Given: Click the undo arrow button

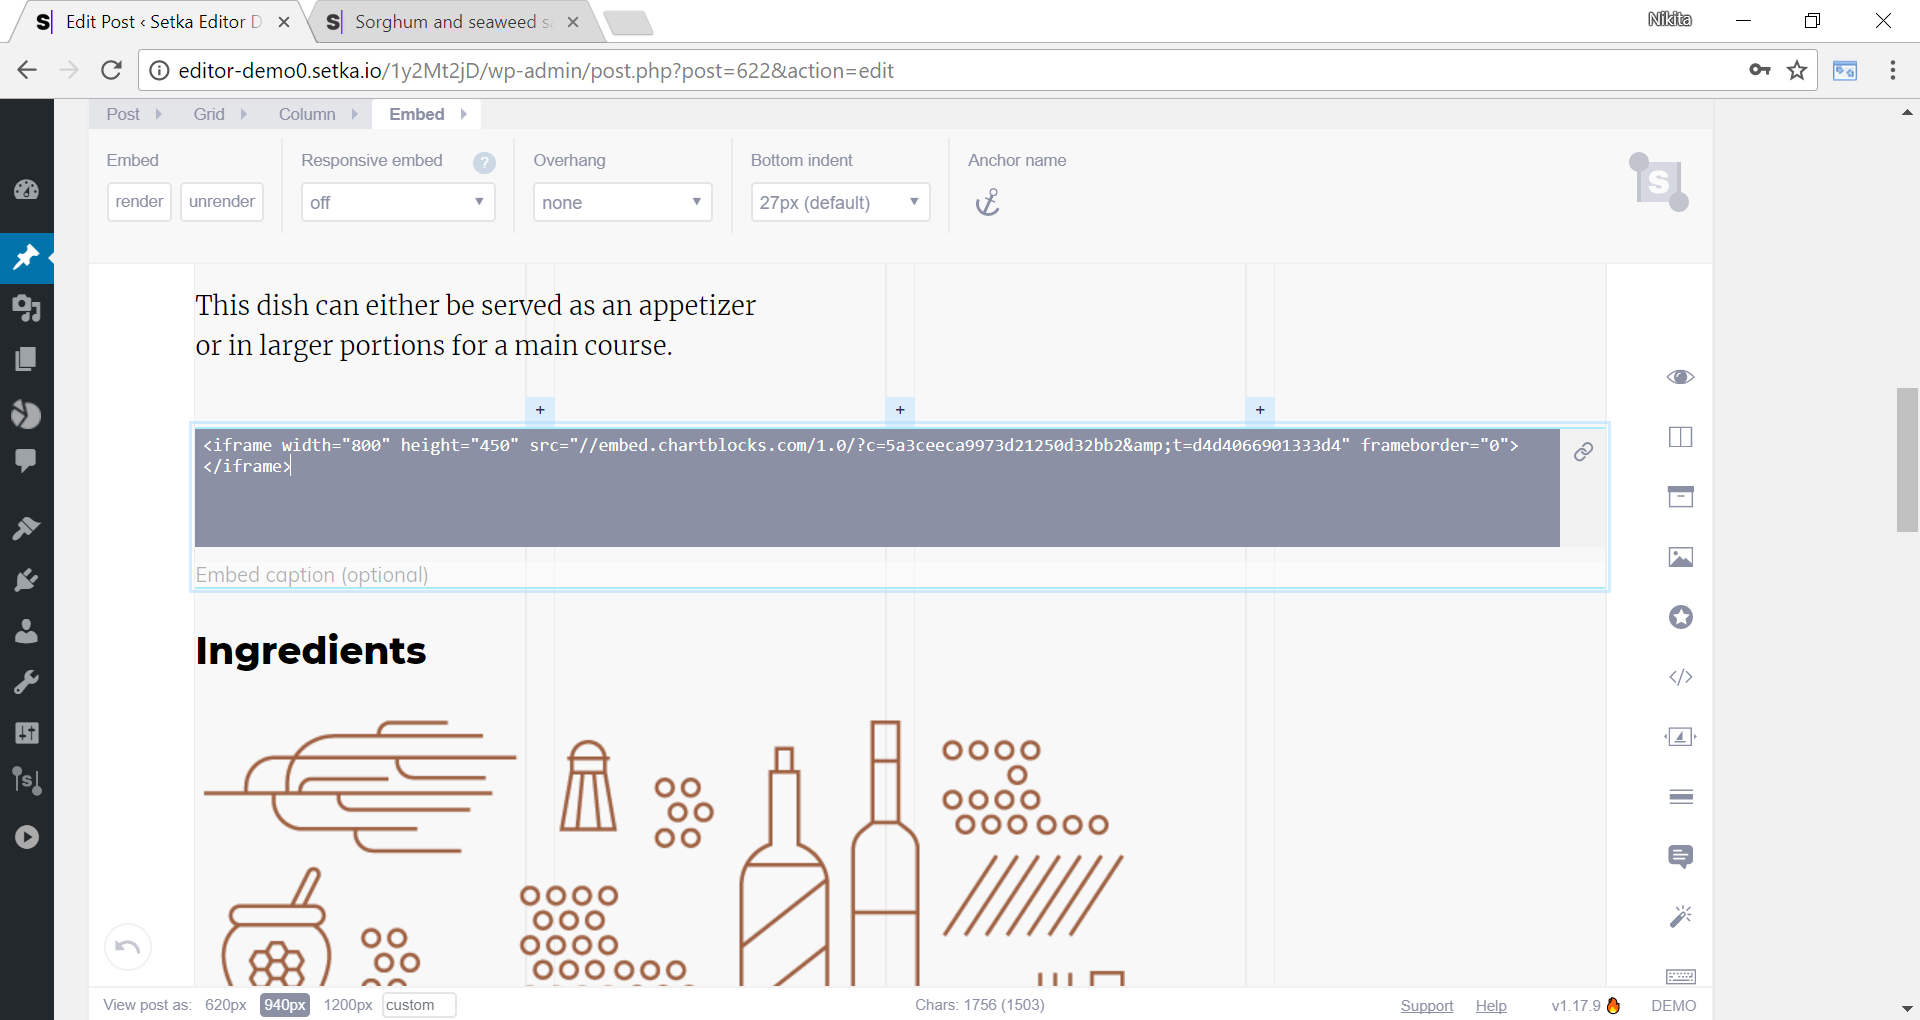Looking at the screenshot, I should tap(128, 947).
